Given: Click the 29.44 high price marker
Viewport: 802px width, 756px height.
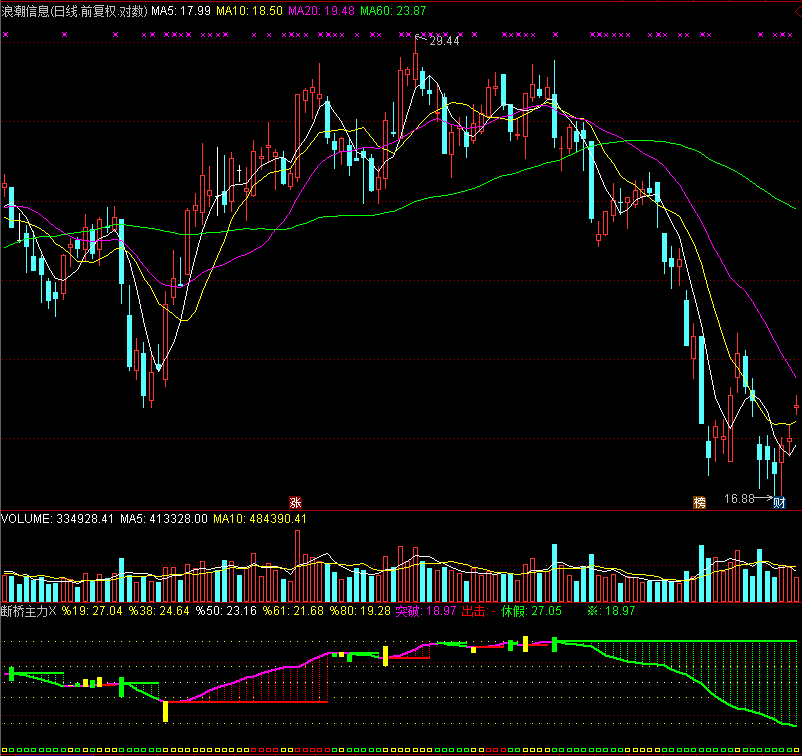Looking at the screenshot, I should click(444, 41).
